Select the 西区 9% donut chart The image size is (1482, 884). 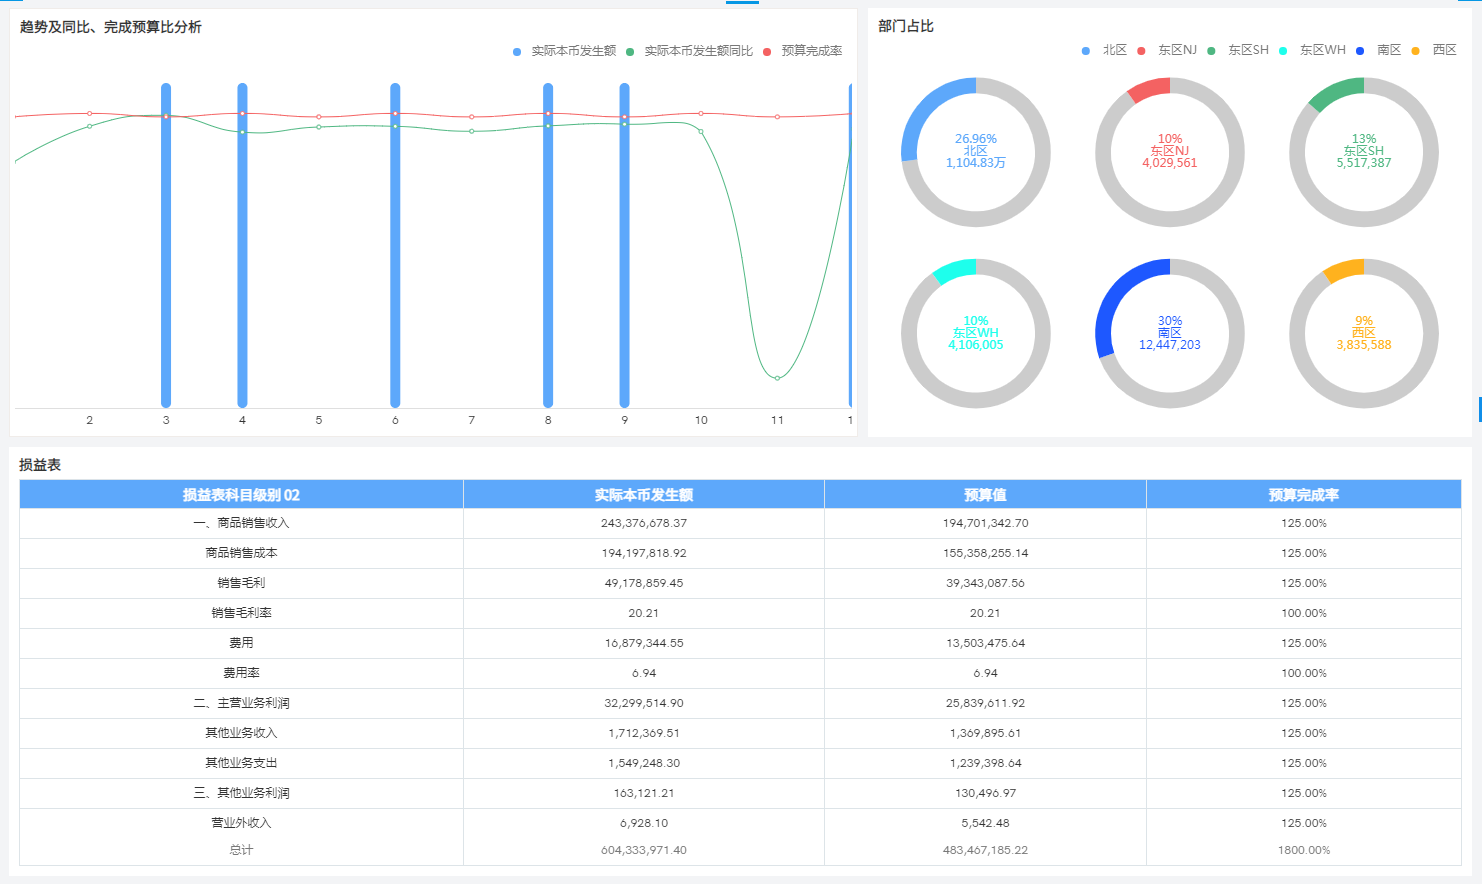tap(1364, 334)
